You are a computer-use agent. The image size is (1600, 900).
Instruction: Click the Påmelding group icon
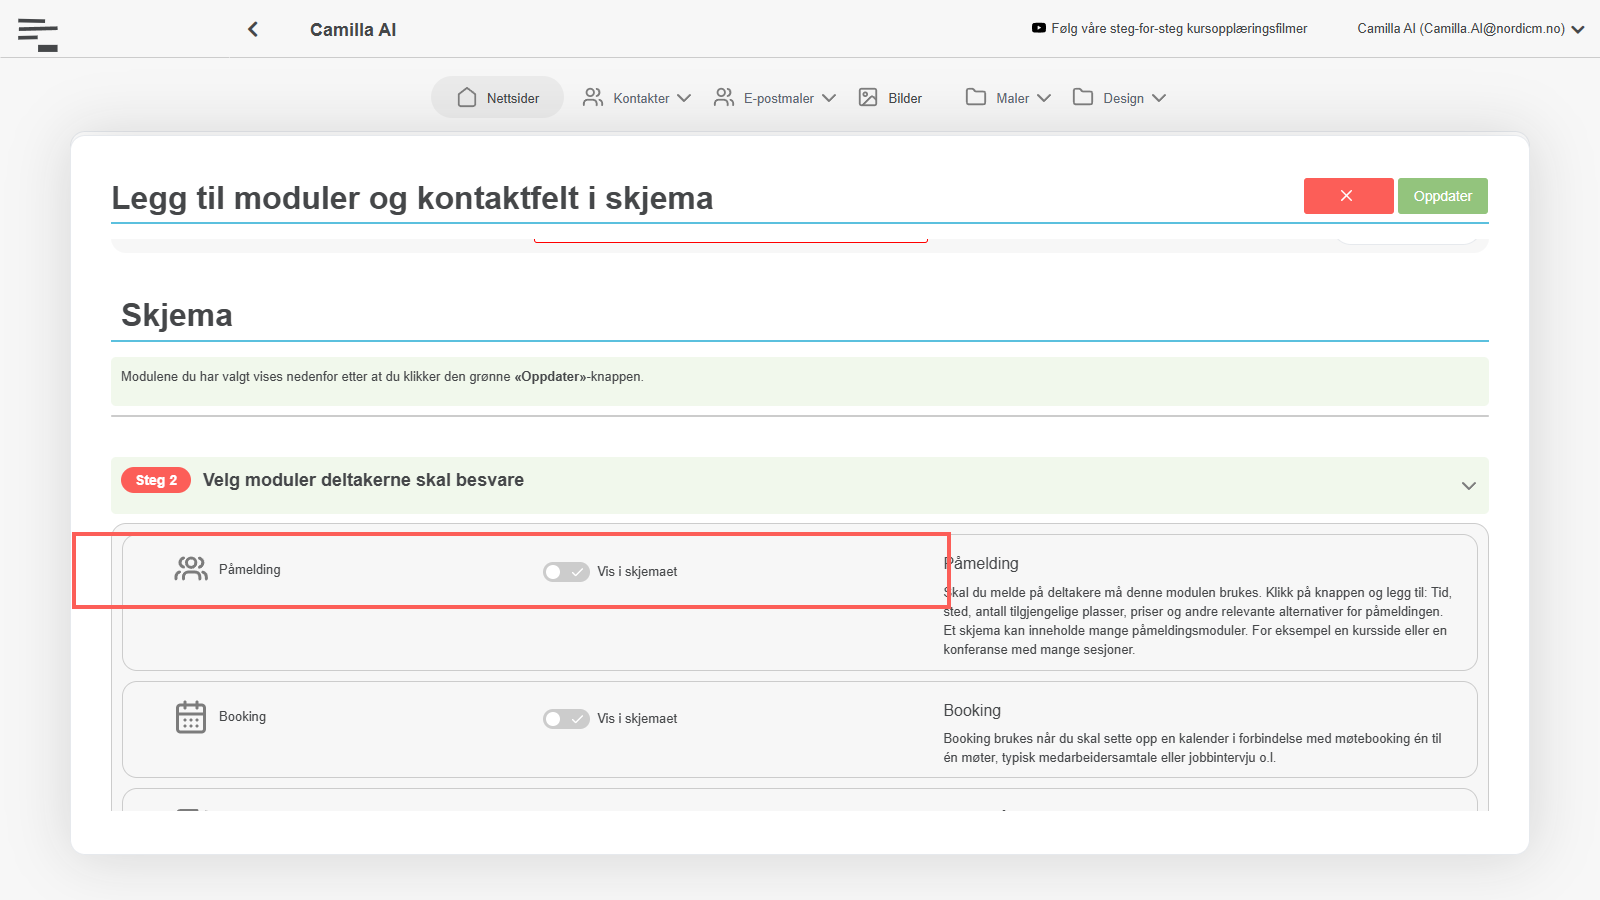coord(191,569)
